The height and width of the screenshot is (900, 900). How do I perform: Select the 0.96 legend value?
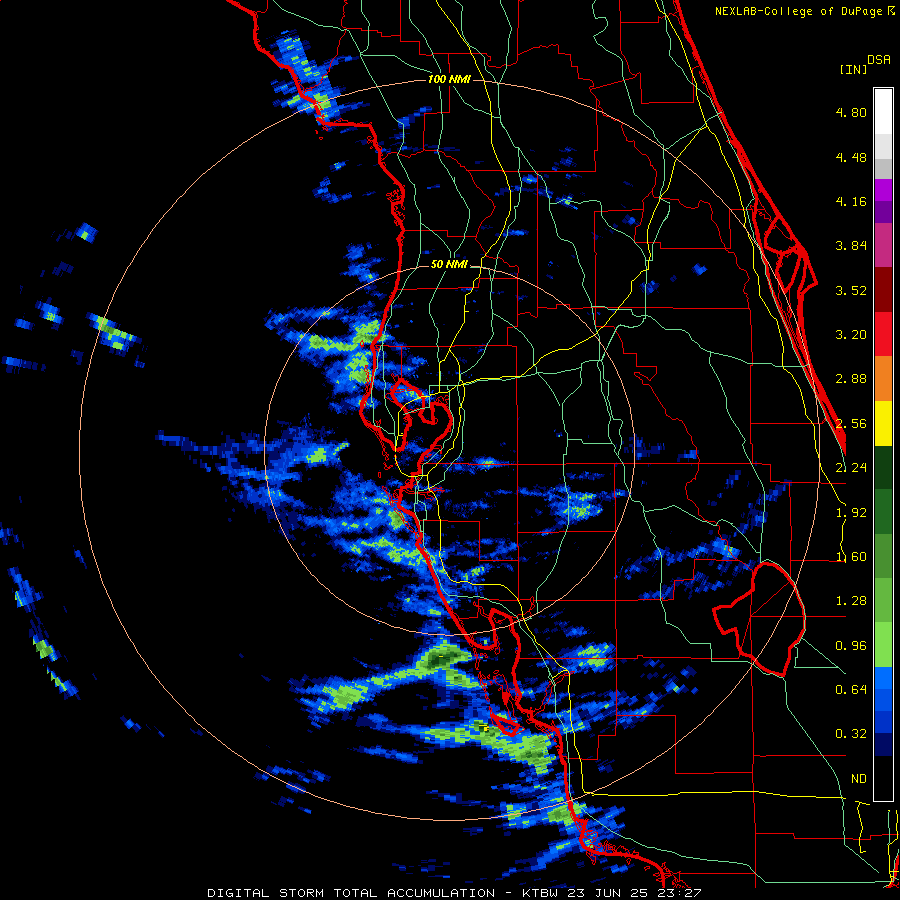[851, 646]
